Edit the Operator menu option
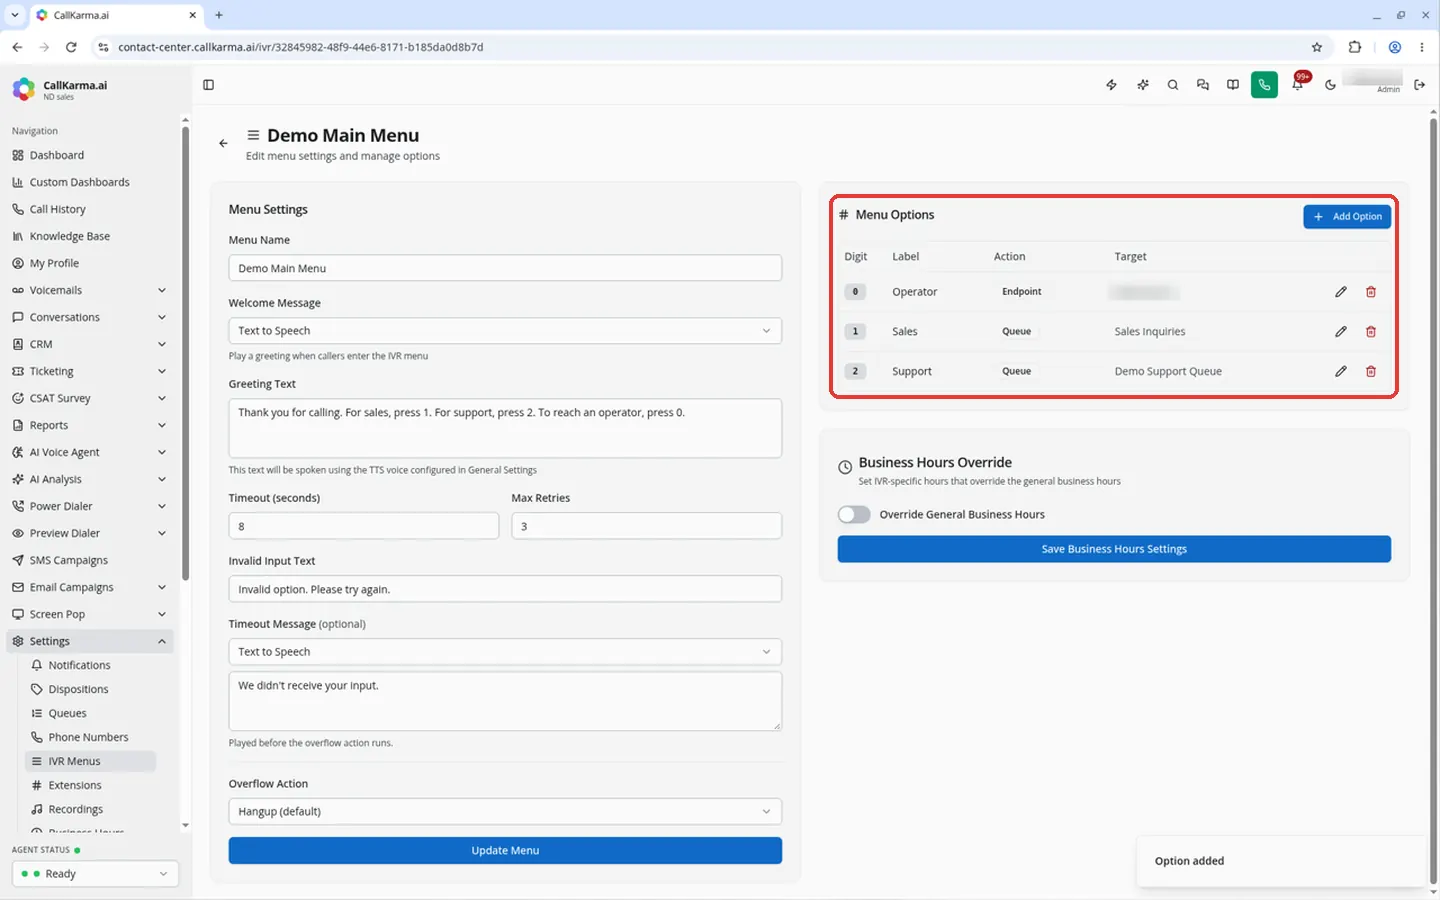 coord(1341,292)
